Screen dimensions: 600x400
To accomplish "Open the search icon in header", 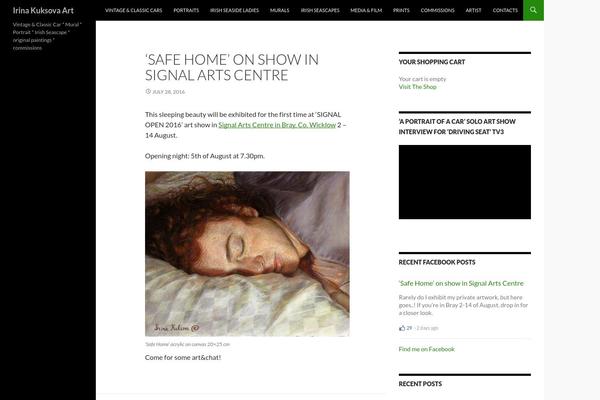I will point(533,10).
